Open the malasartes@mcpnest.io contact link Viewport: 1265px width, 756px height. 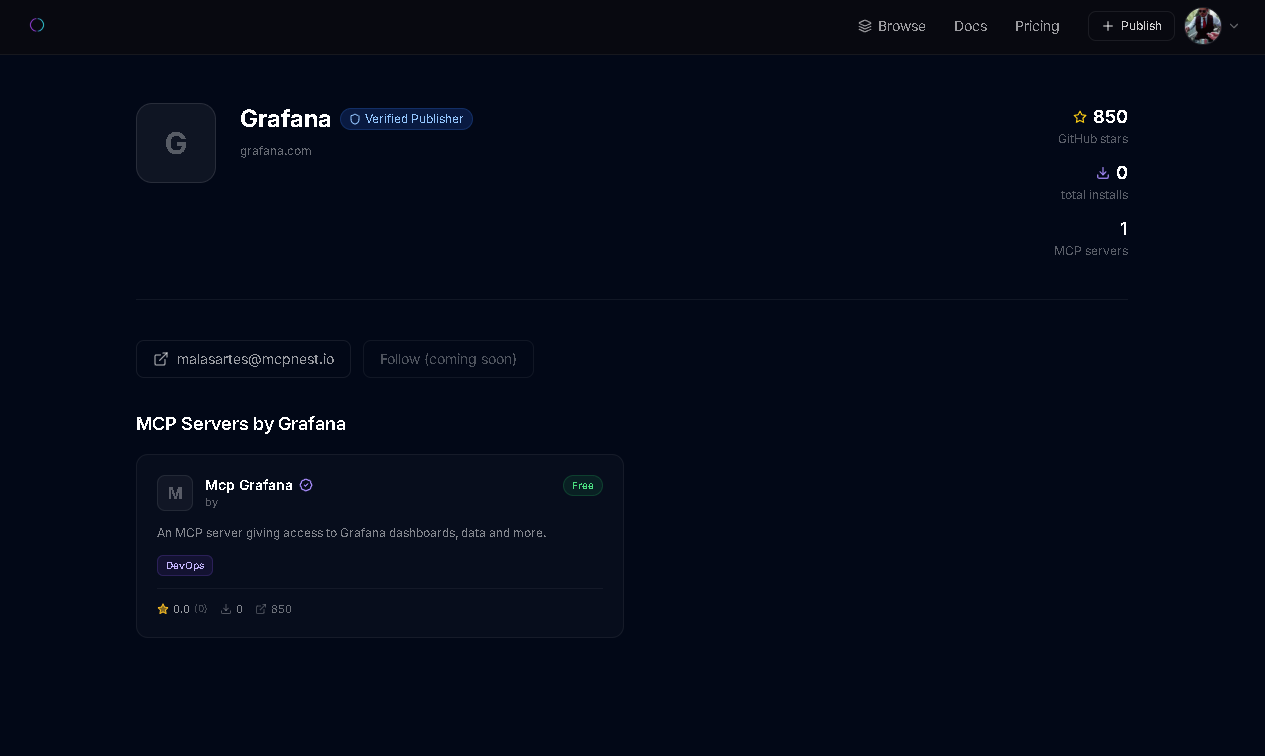click(243, 359)
